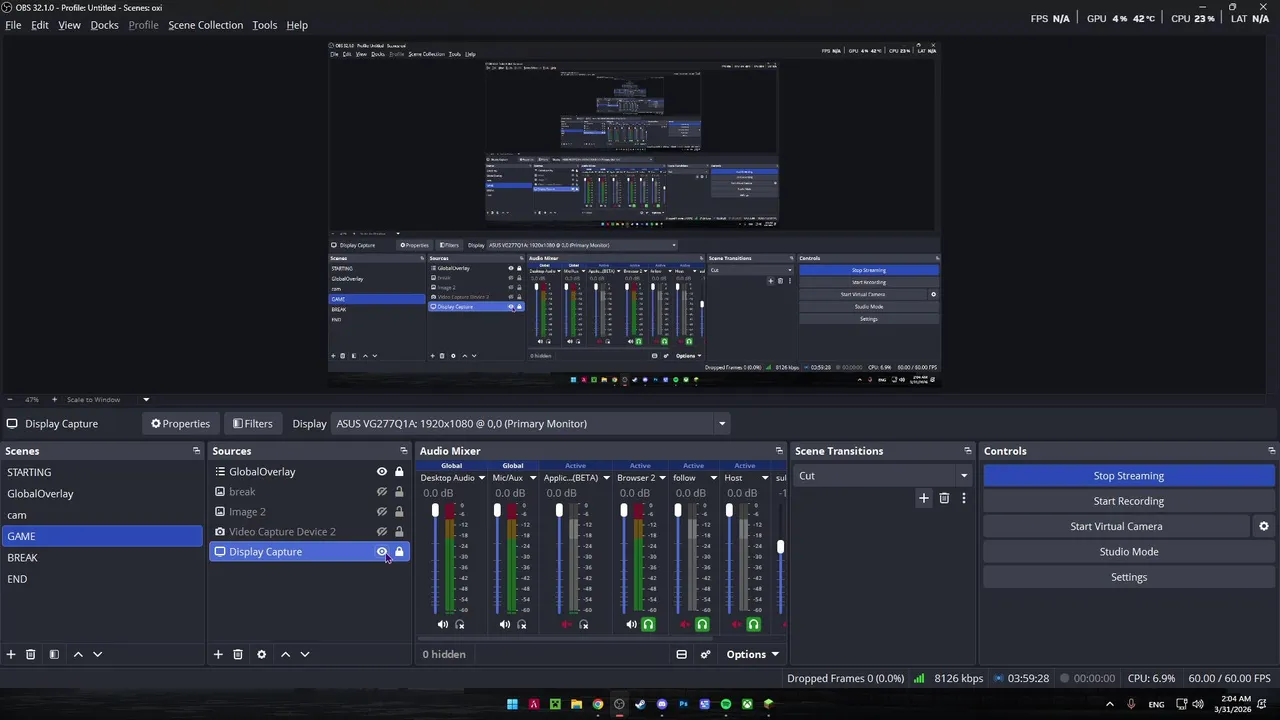Add a new source with plus icon
This screenshot has height=720, width=1280.
218,654
